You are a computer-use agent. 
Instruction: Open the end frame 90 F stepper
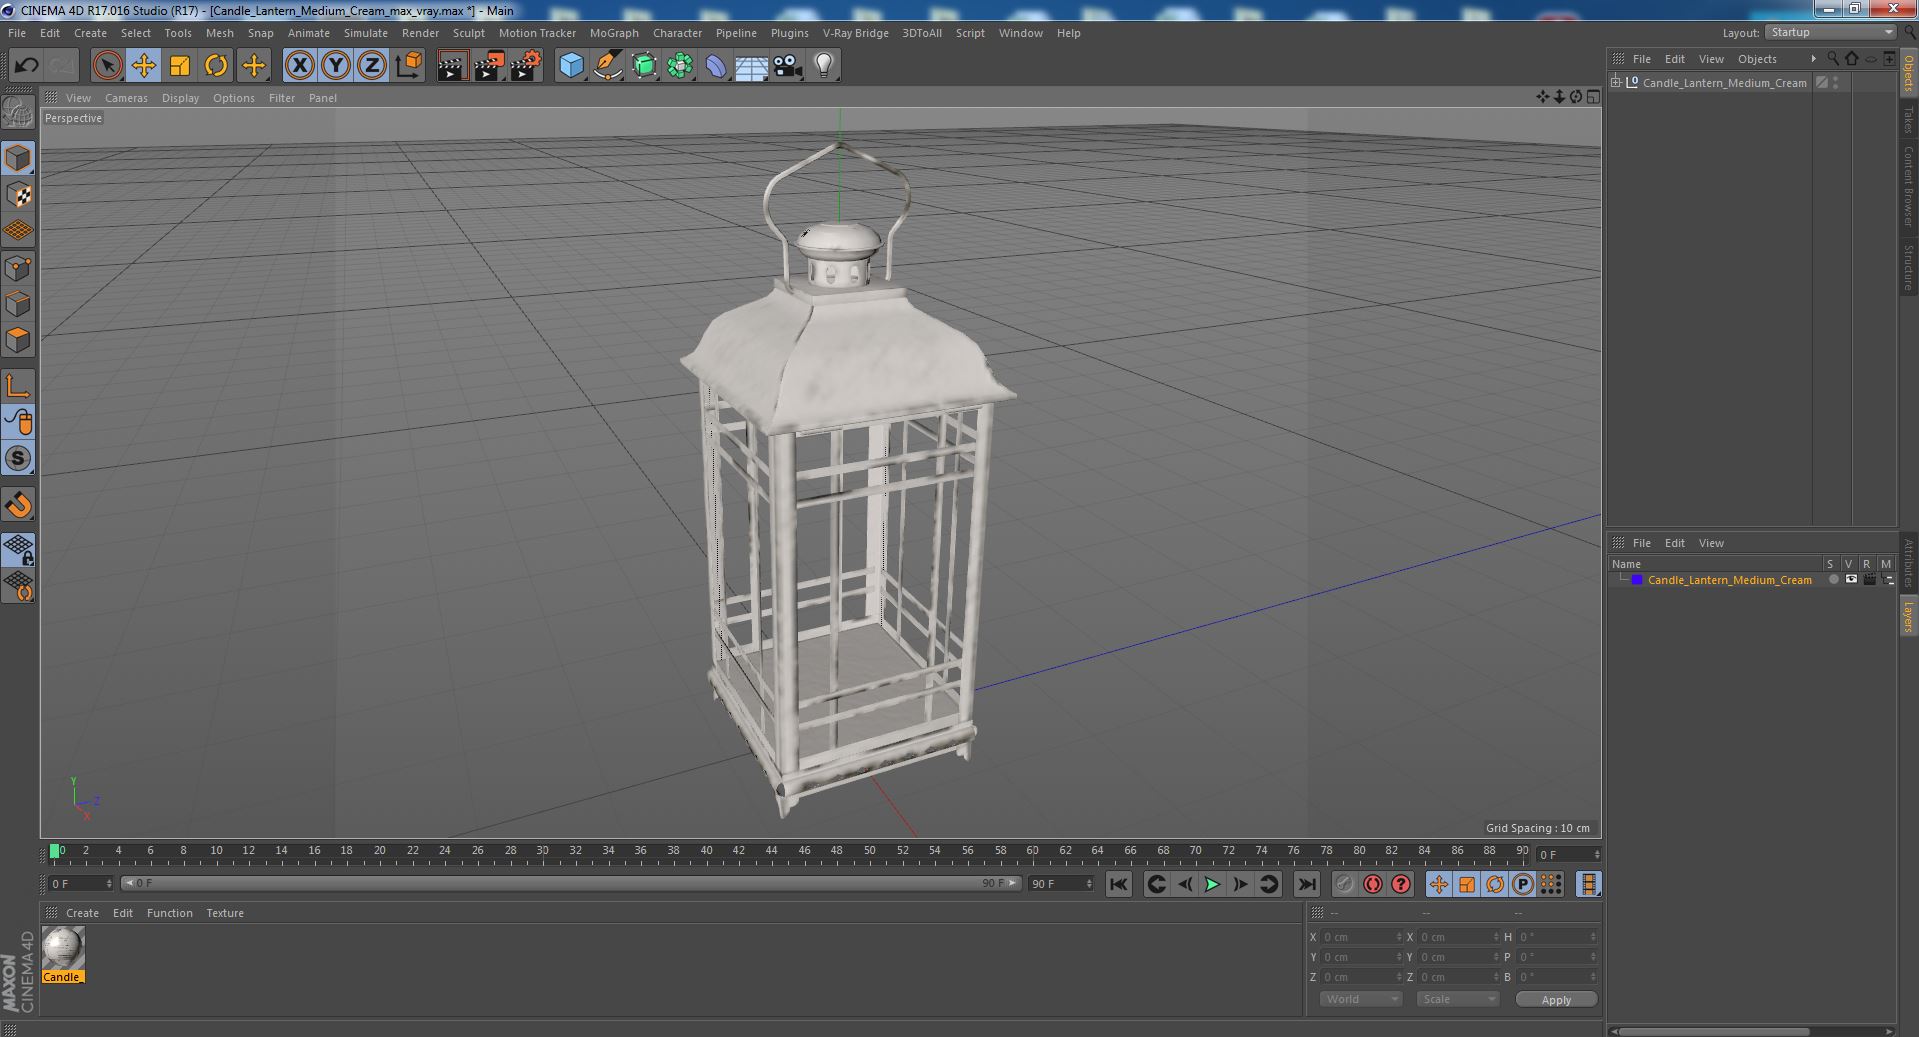(x=1089, y=883)
